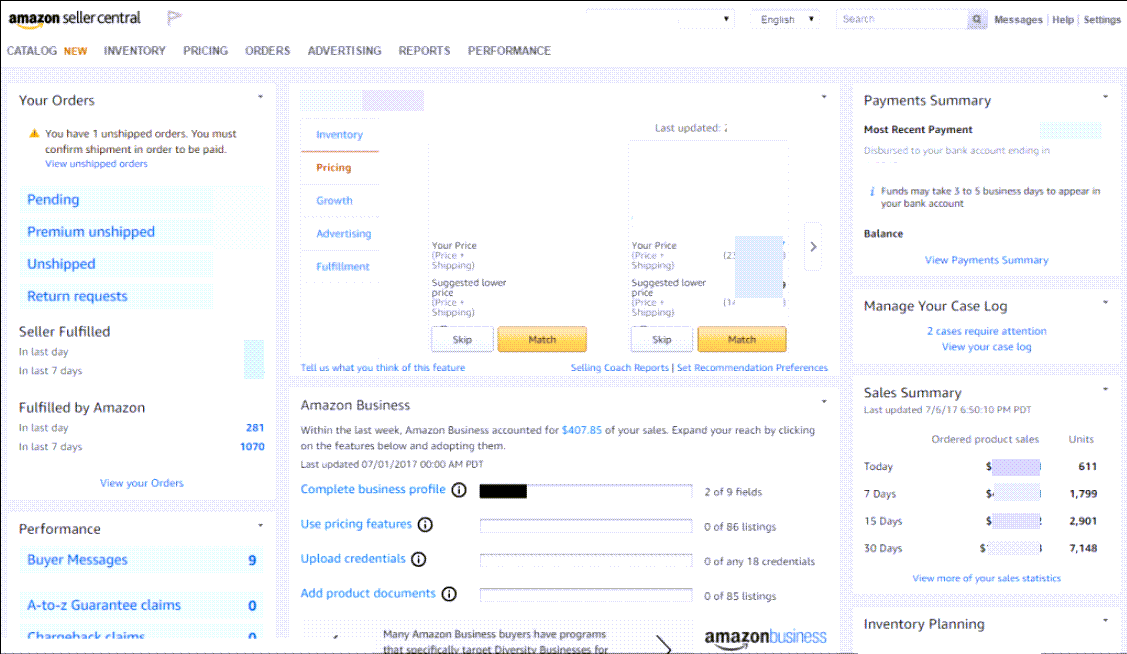Viewport: 1127px width, 654px height.
Task: Click View your case log link
Action: [x=986, y=347]
